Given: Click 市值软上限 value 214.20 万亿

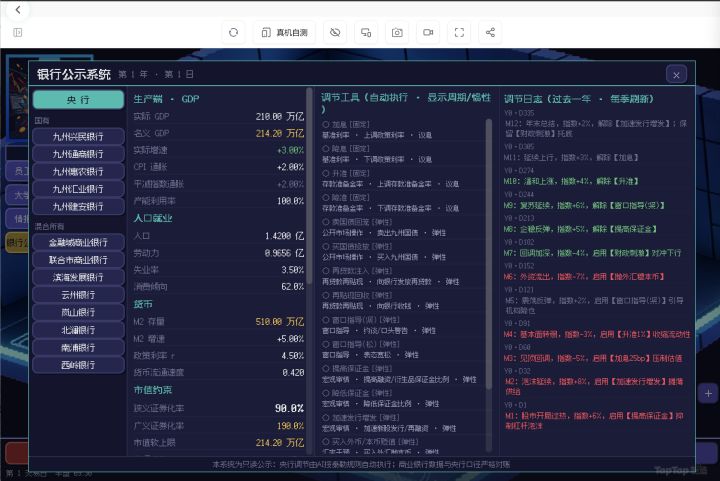Looking at the screenshot, I should (x=280, y=443).
